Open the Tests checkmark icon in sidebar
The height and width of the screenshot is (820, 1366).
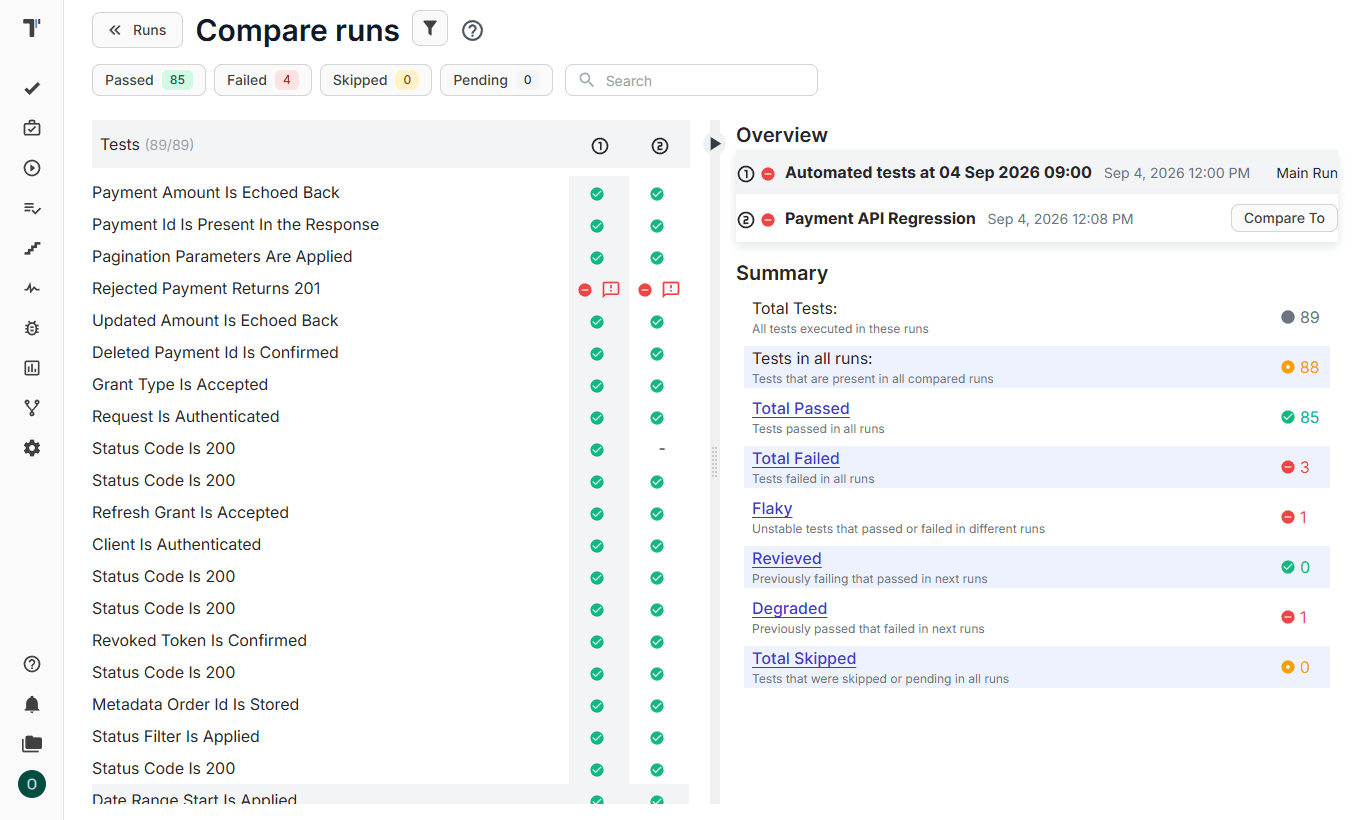[x=32, y=88]
